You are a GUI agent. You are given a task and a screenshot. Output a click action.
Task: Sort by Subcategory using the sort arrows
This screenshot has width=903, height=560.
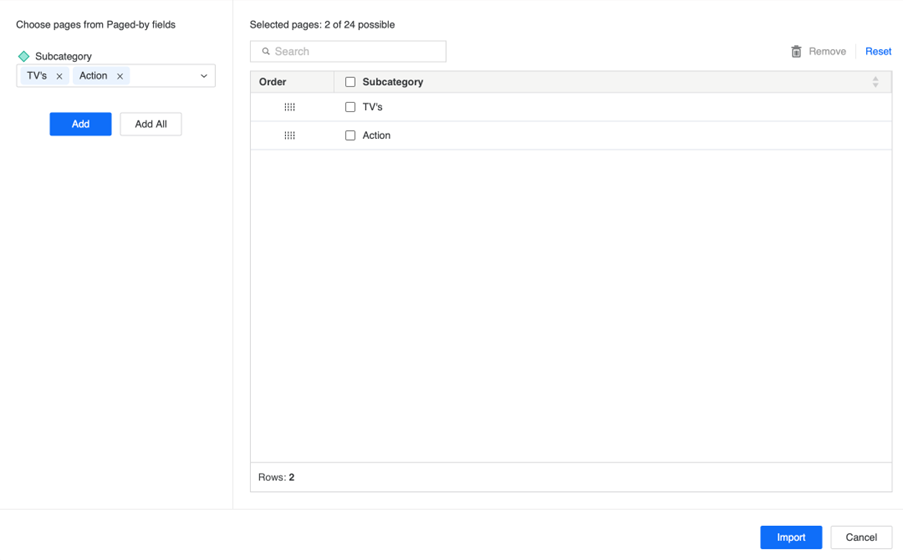[875, 82]
